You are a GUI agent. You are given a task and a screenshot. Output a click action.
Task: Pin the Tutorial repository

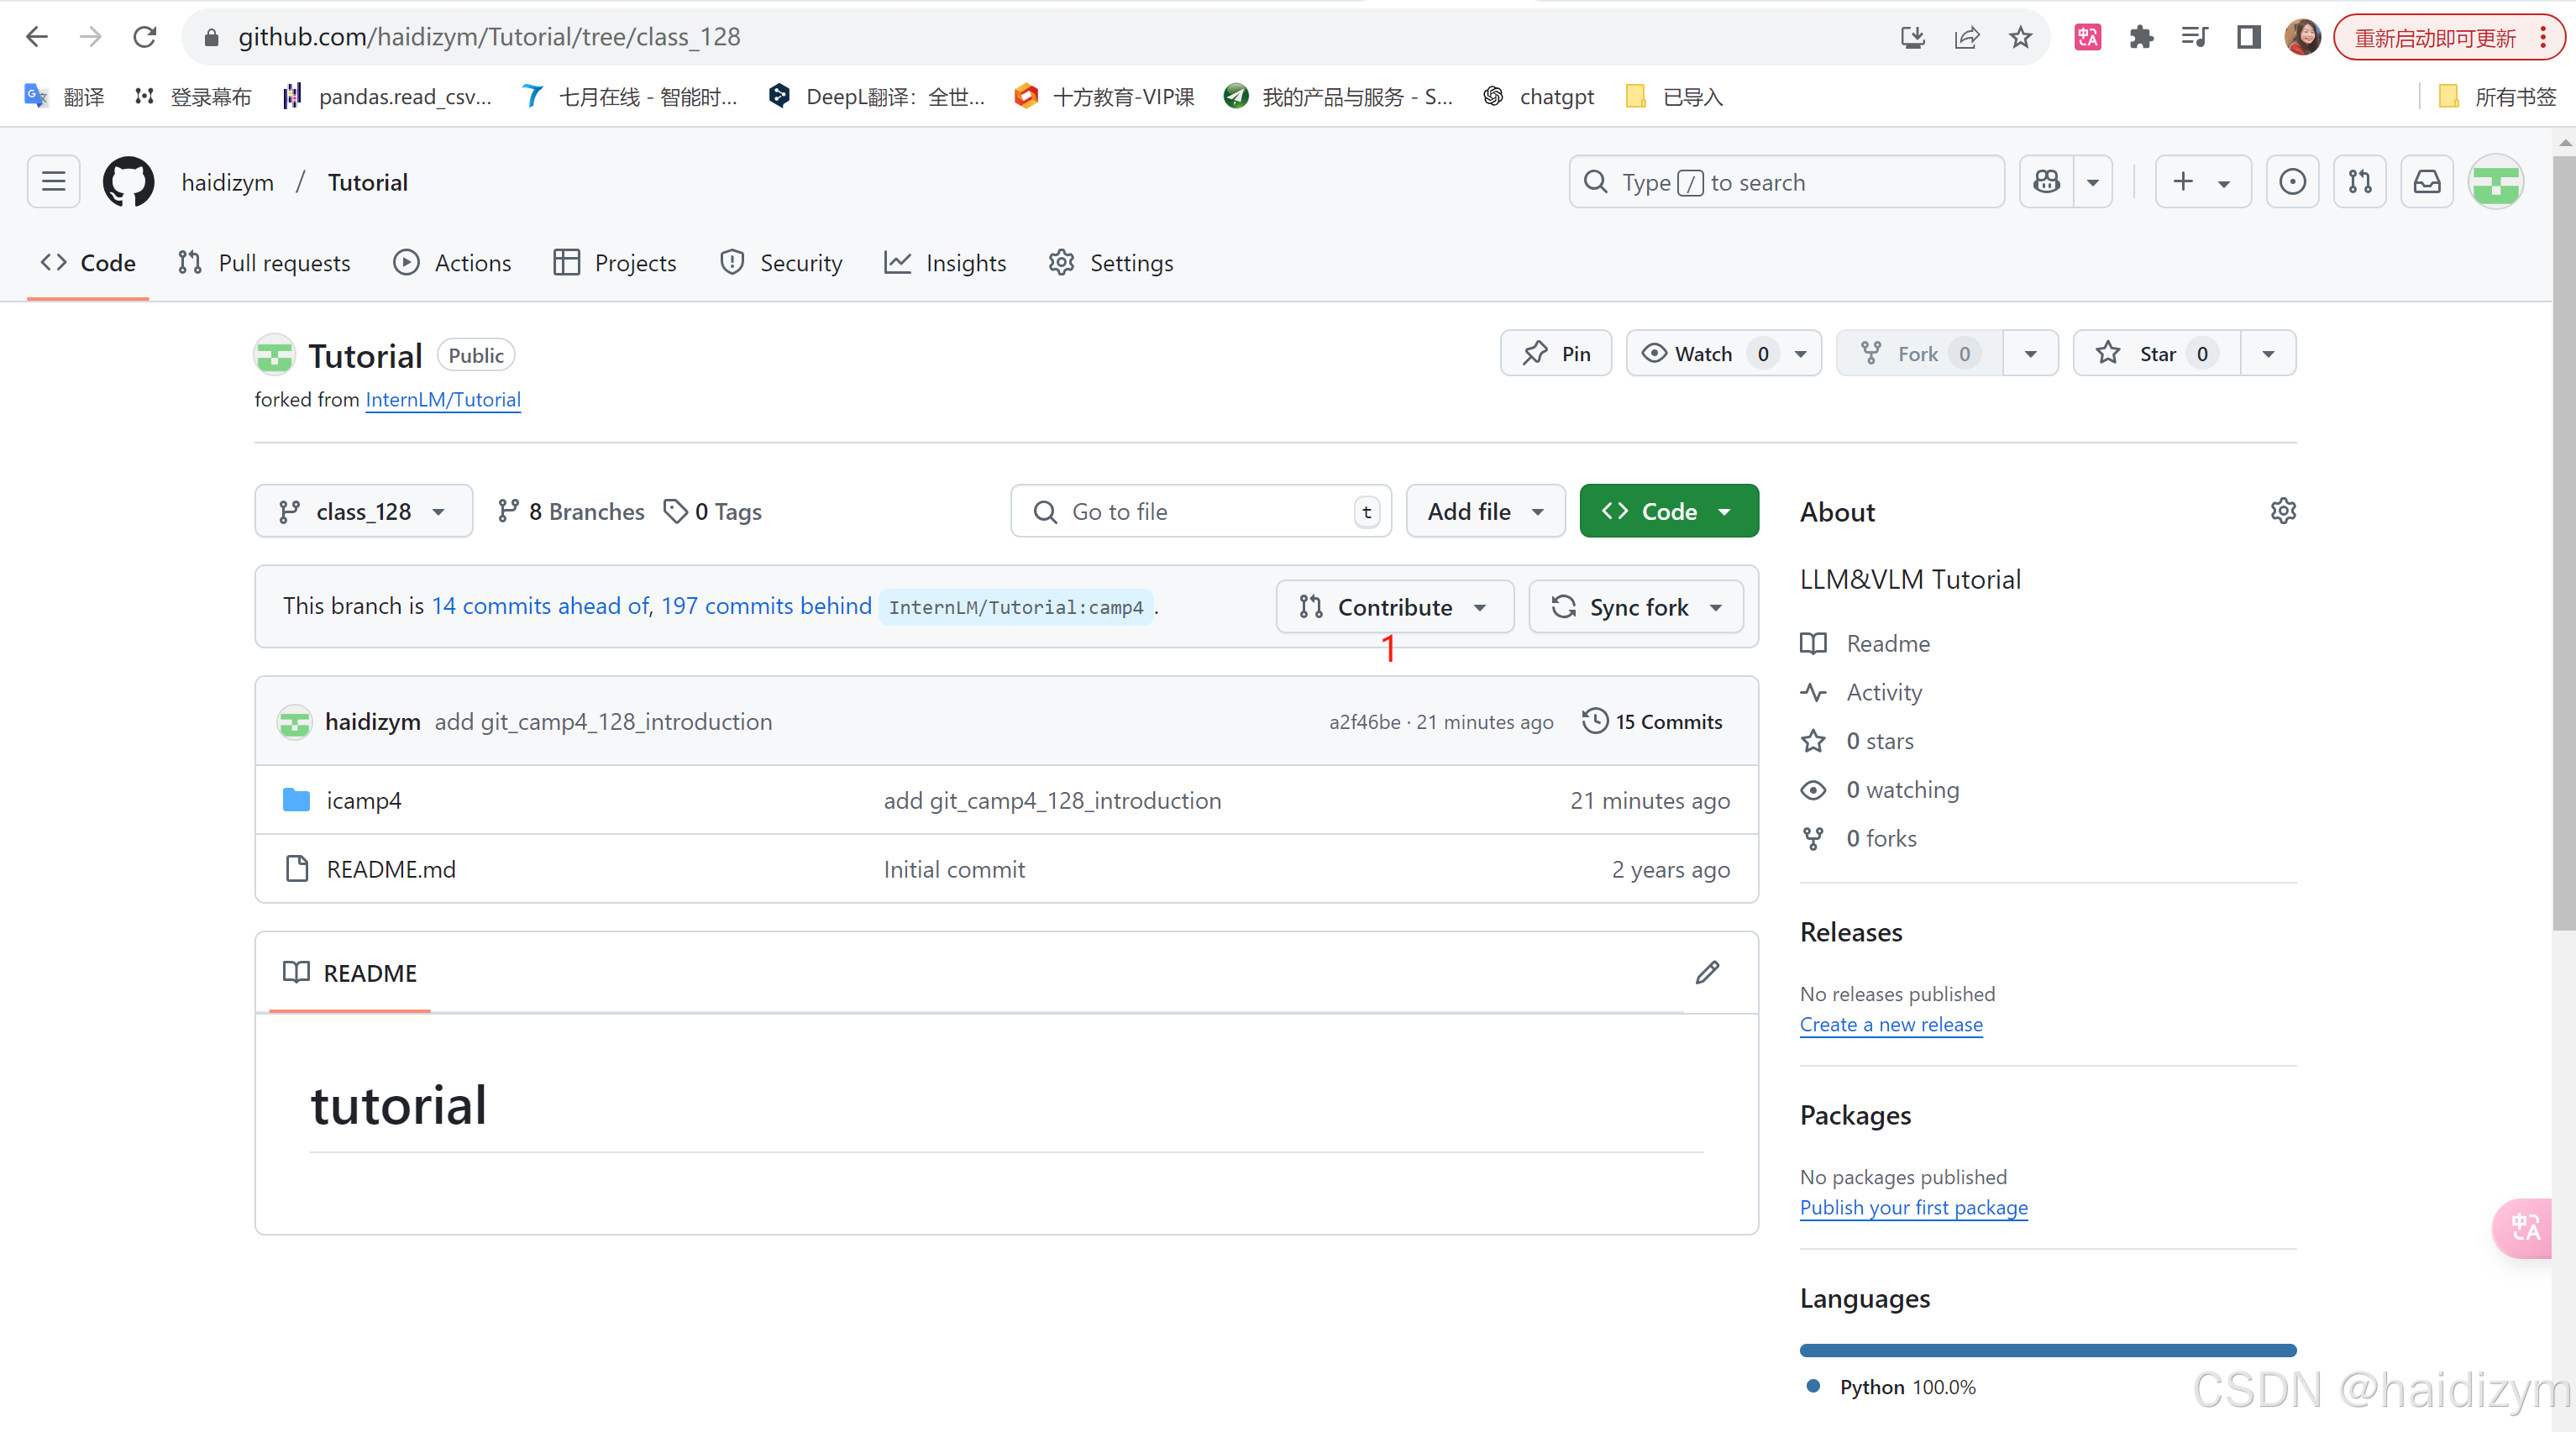pyautogui.click(x=1556, y=354)
